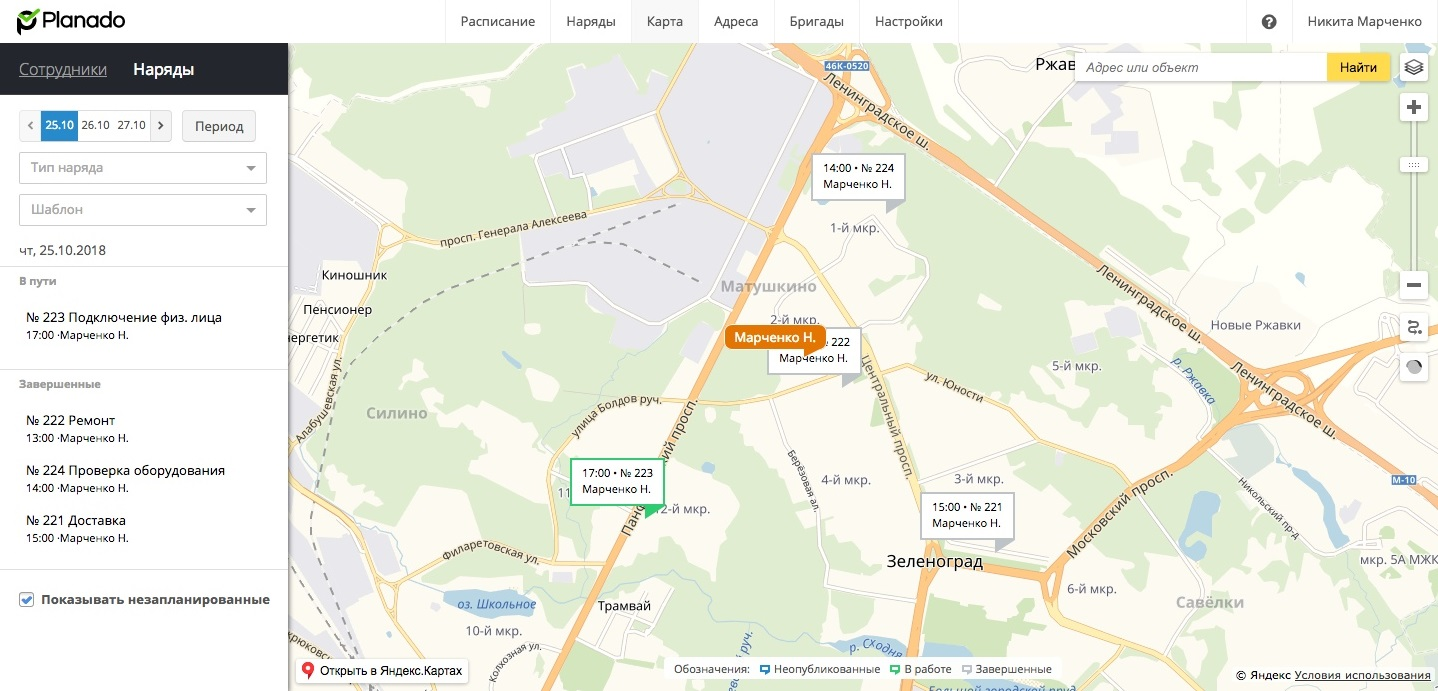This screenshot has height=691, width=1438.
Task: Zoom in with the plus button
Action: pos(1413,108)
